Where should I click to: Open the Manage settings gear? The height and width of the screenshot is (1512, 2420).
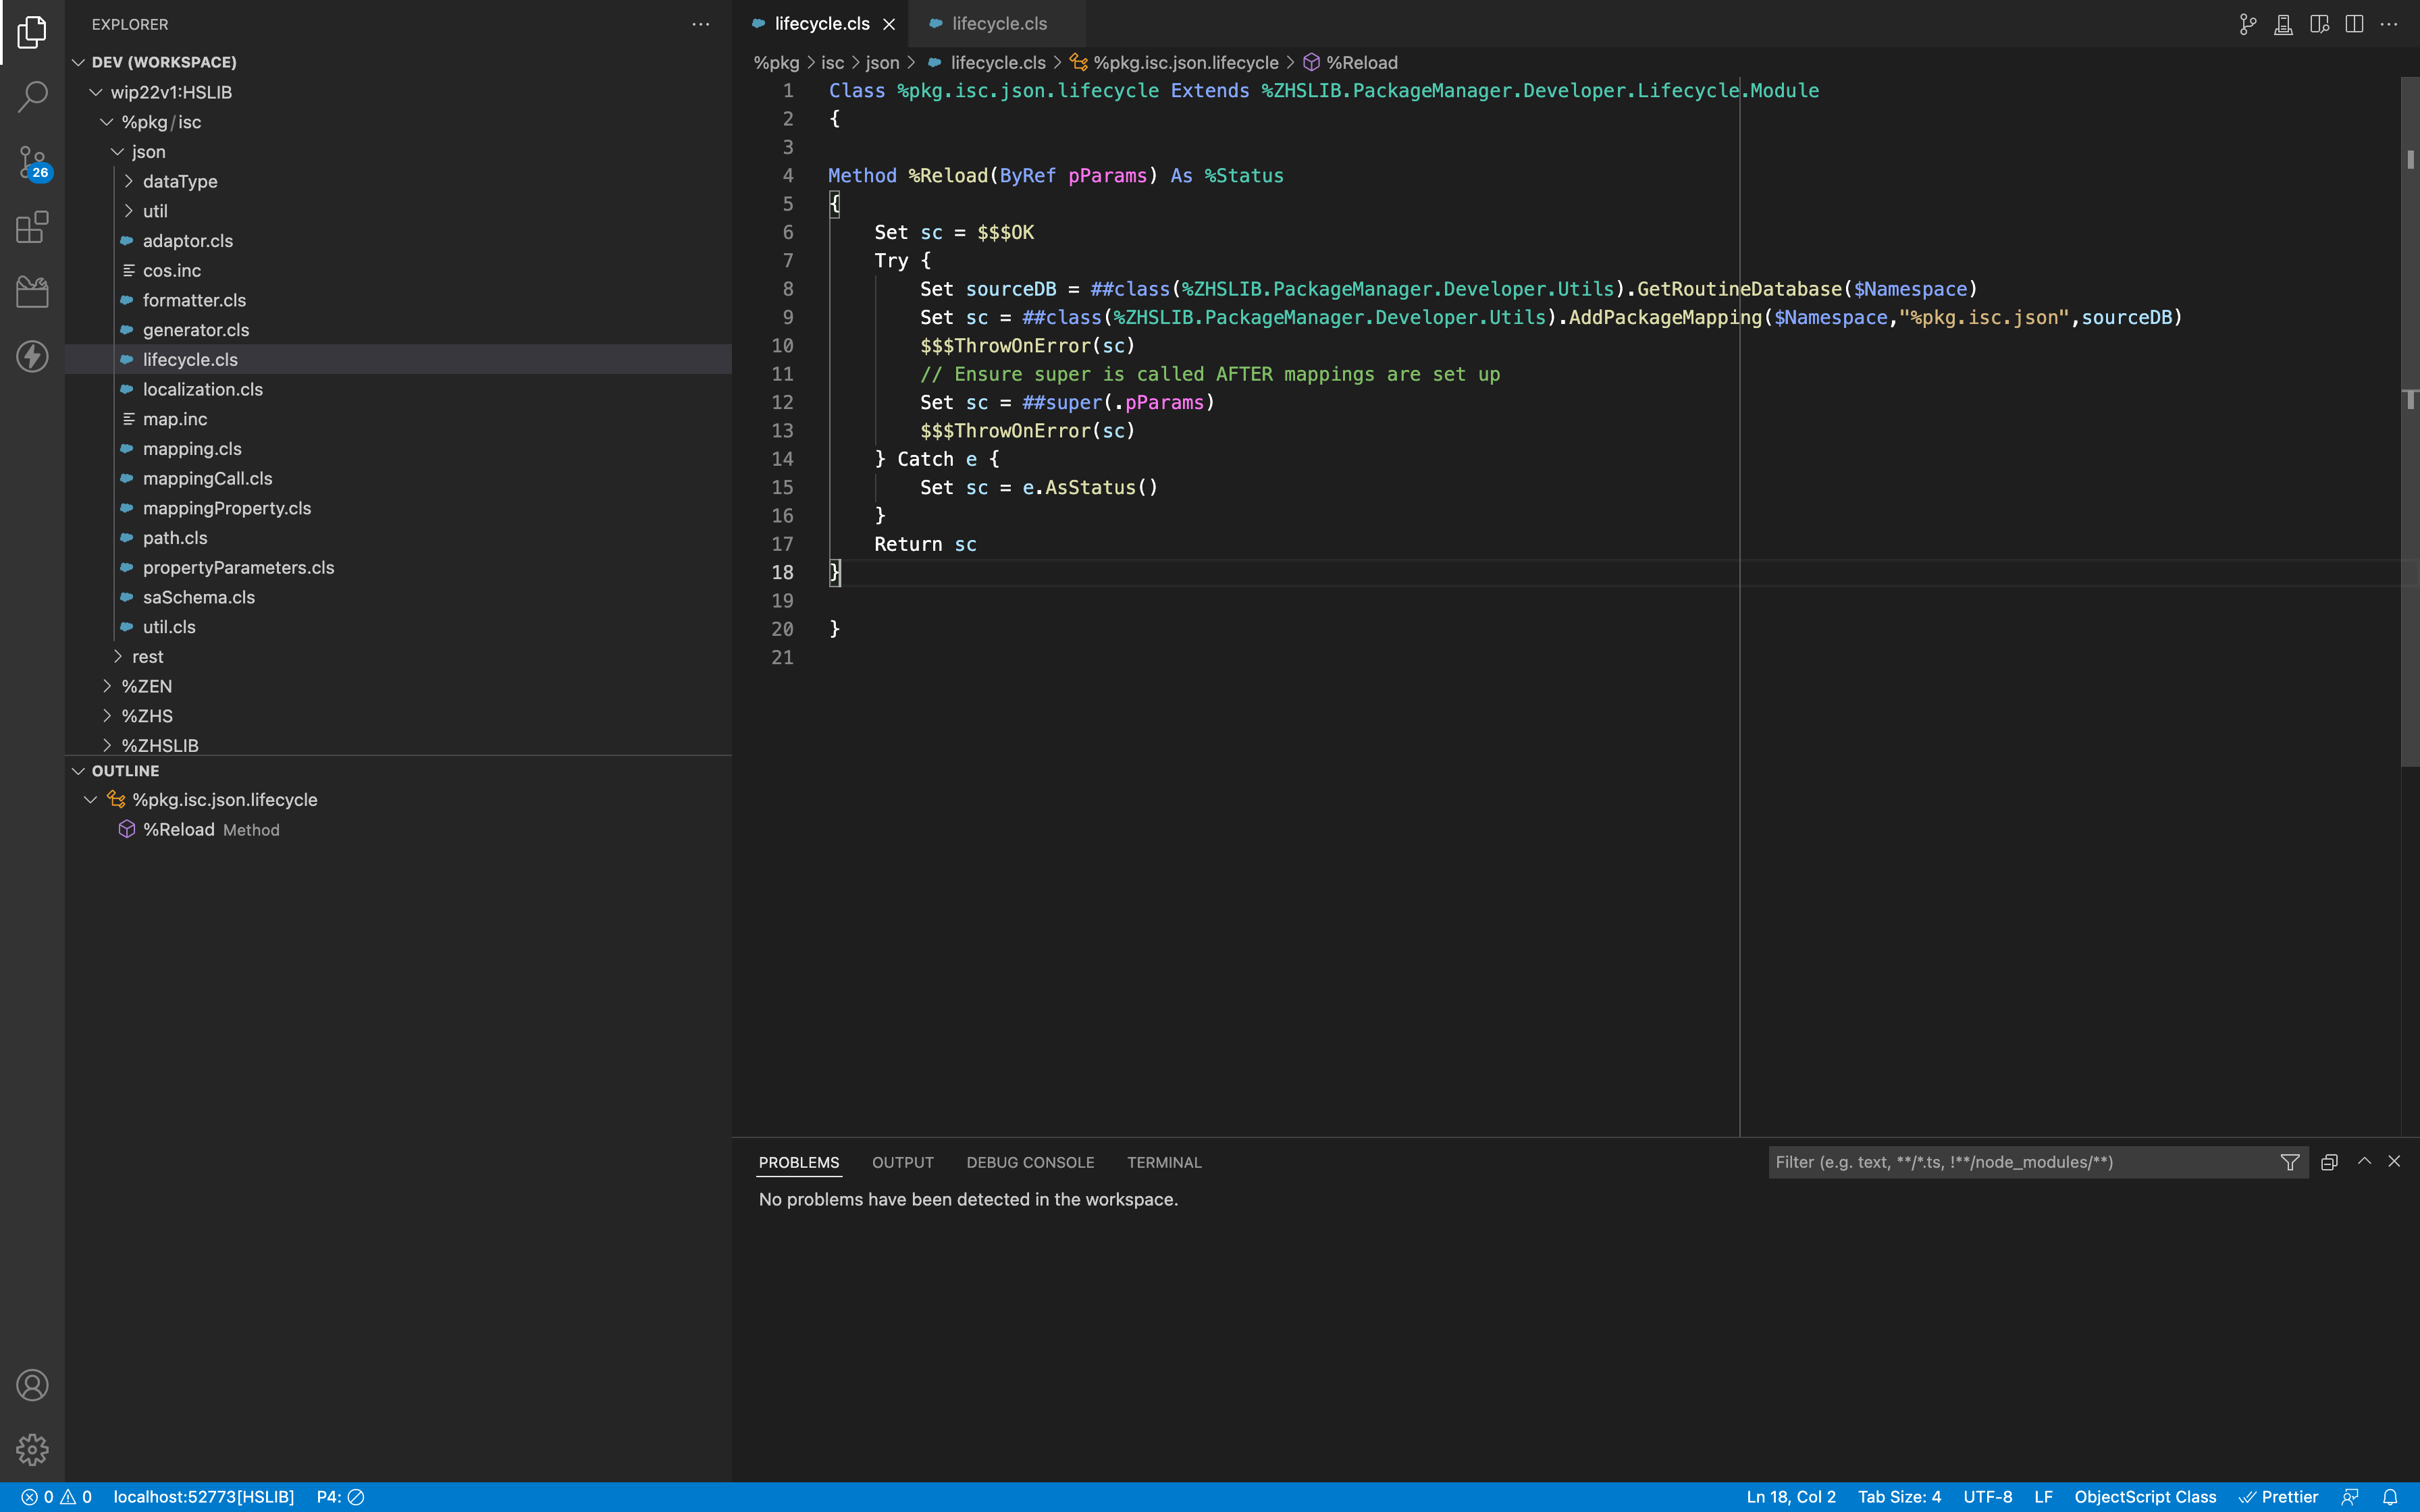33,1449
